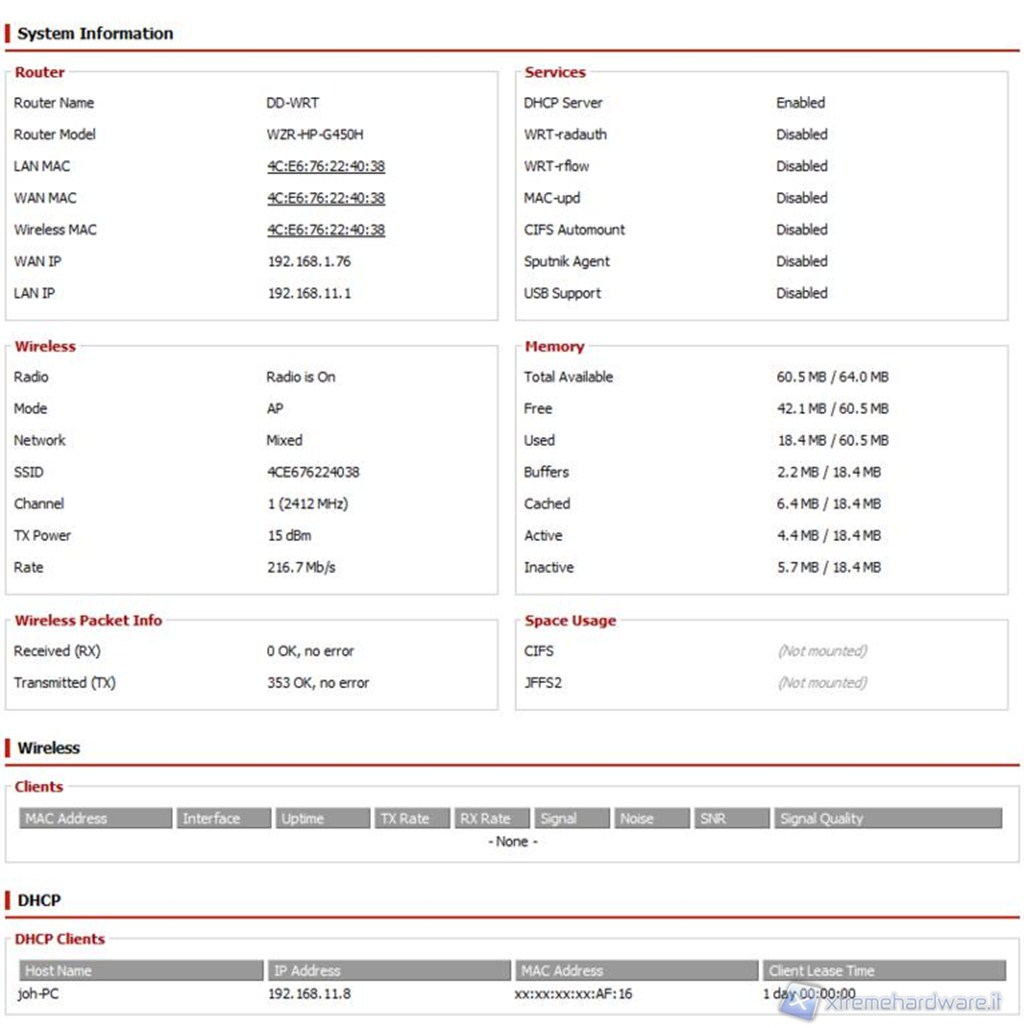Screen dimensions: 1024x1028
Task: Open the WAN MAC address link
Action: click(x=325, y=198)
